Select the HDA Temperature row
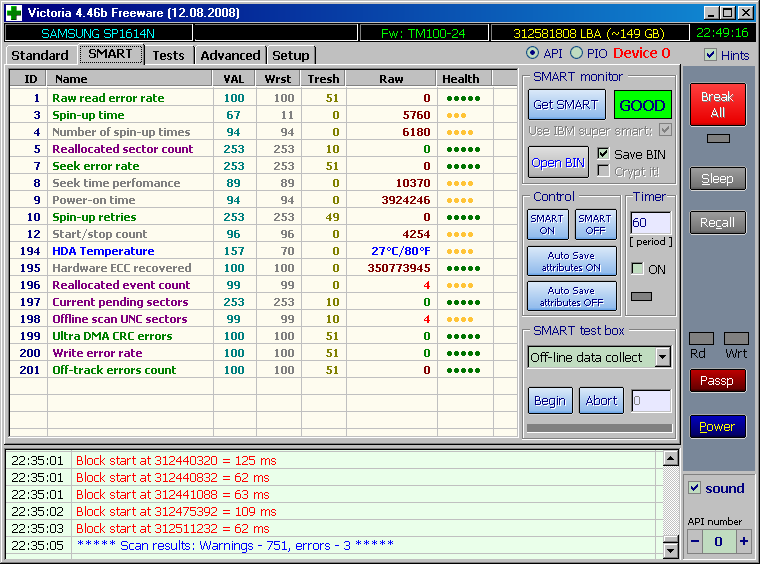The image size is (760, 564). [263, 251]
